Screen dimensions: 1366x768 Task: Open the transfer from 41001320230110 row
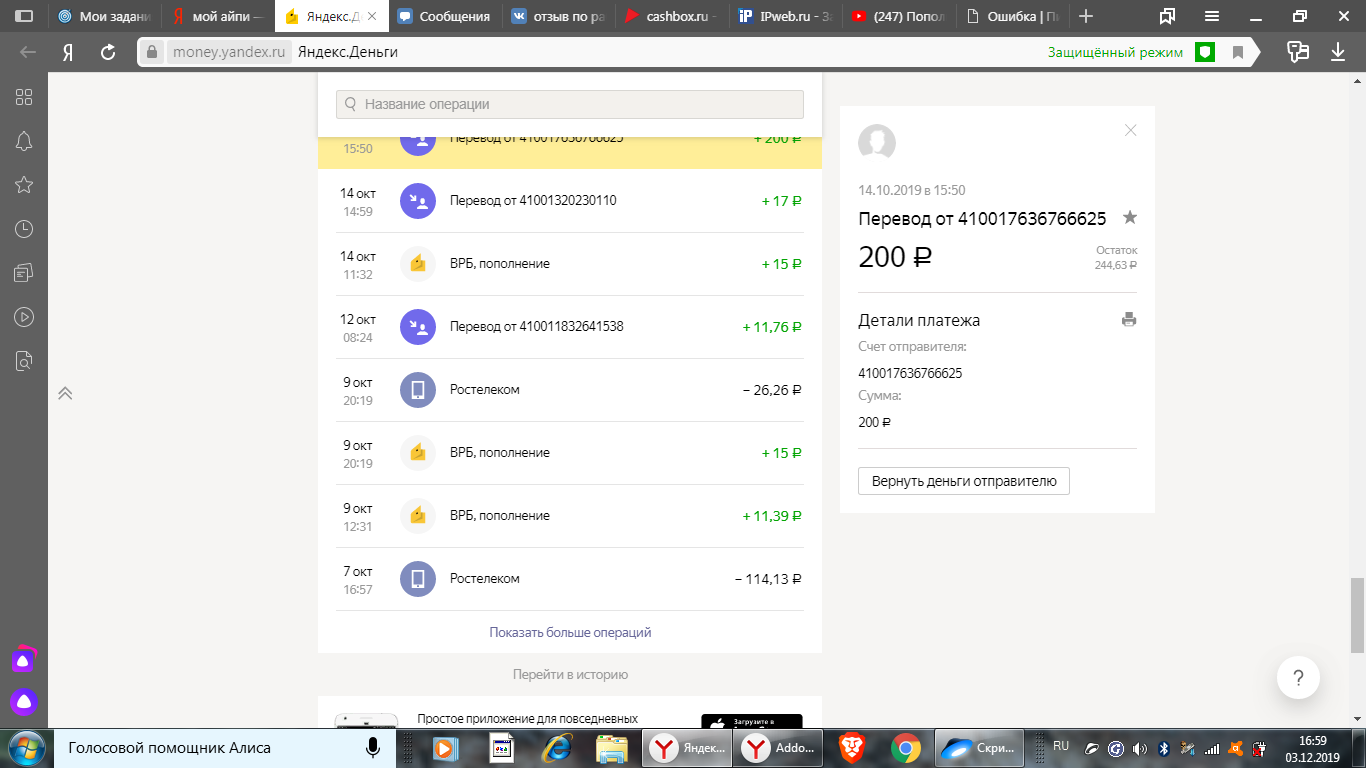tap(570, 201)
